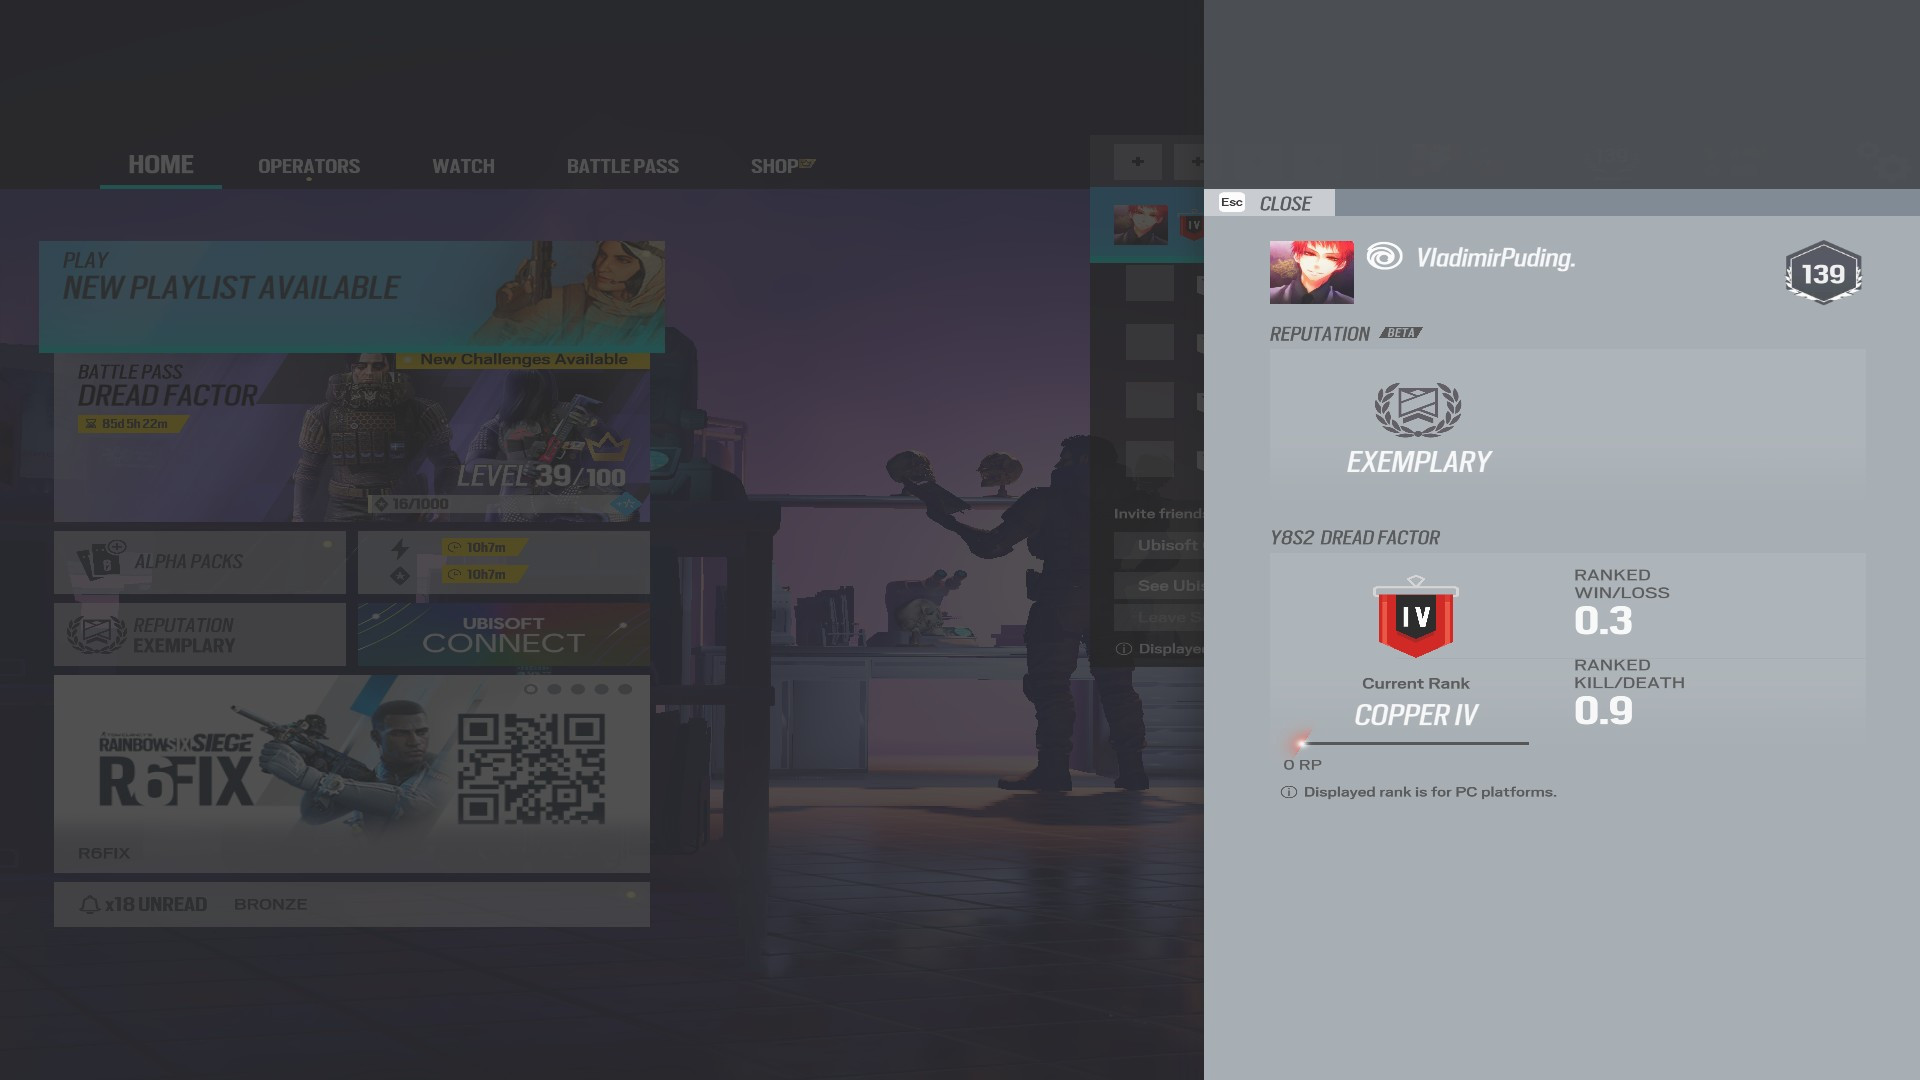
Task: Click the rank RP progress bar
Action: coord(1414,743)
